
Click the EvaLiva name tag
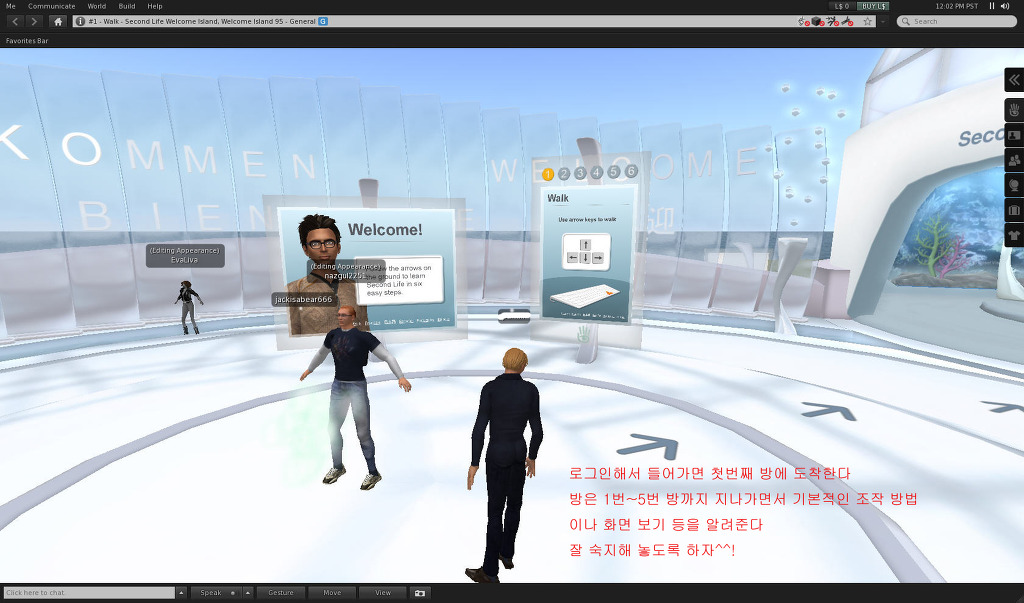click(185, 255)
